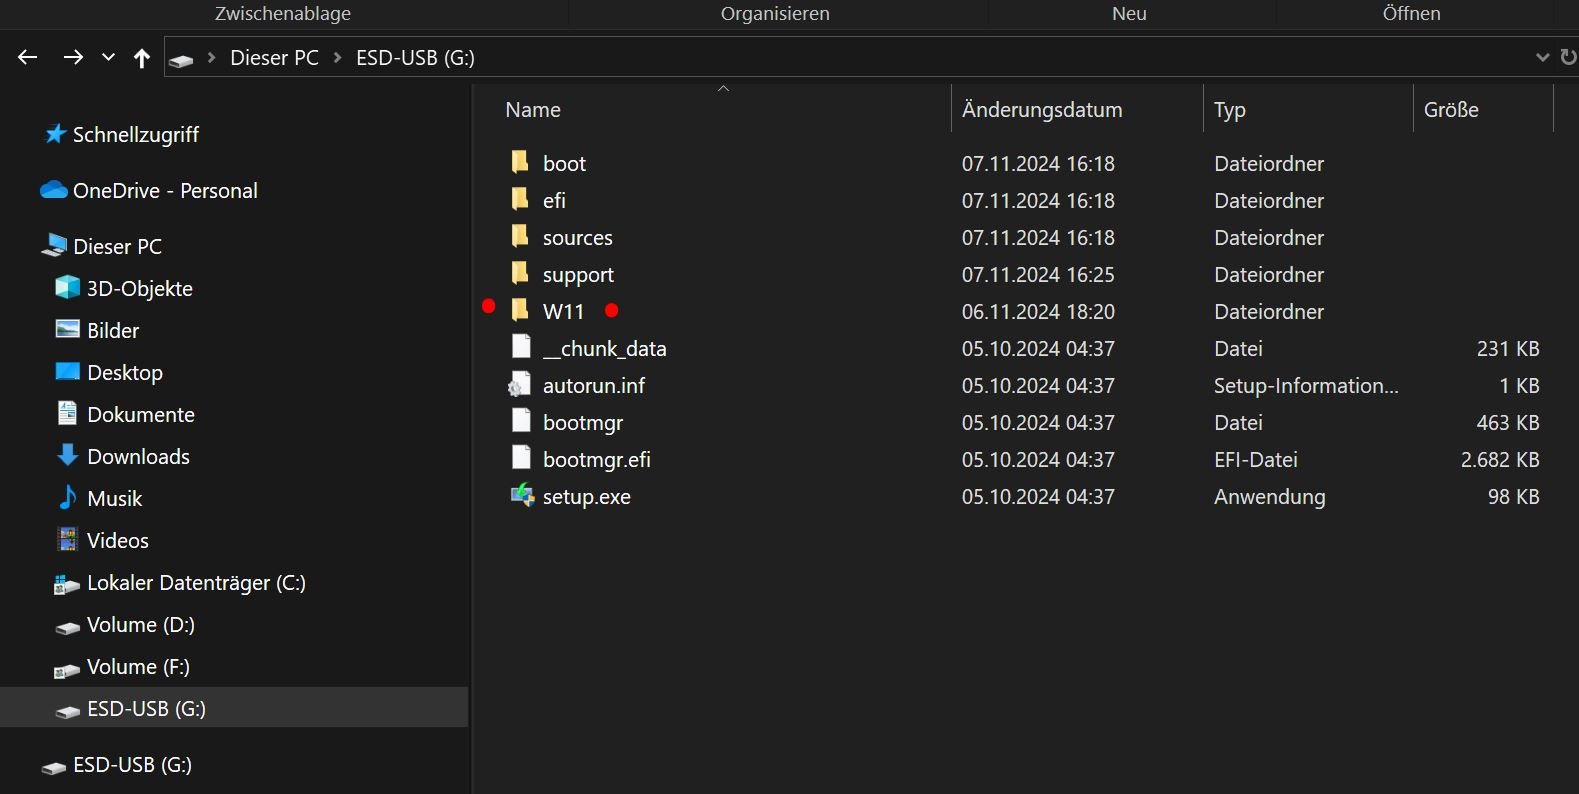
Task: Select the efi folder icon
Action: pos(520,199)
